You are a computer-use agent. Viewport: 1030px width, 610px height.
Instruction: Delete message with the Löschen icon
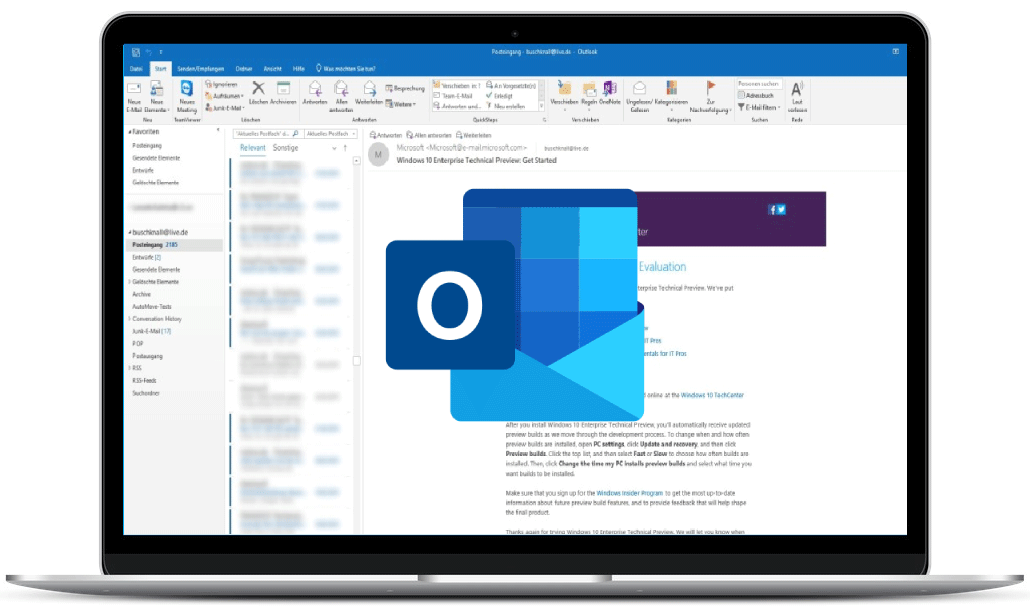[258, 88]
